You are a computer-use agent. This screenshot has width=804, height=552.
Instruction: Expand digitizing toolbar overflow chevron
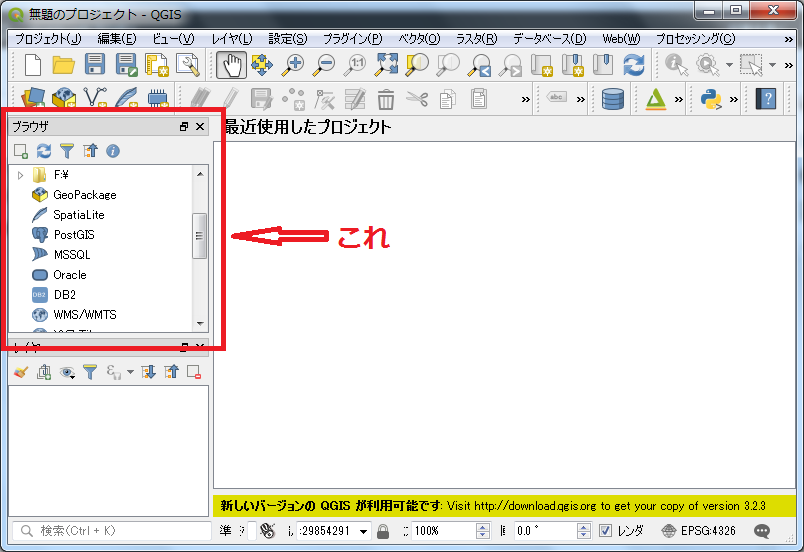coord(526,99)
